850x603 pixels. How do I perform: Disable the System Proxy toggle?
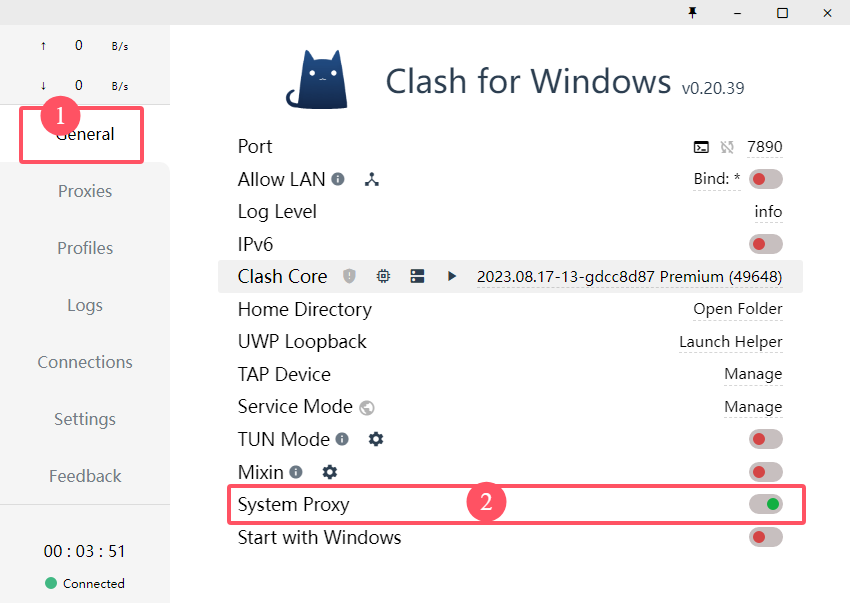point(765,504)
